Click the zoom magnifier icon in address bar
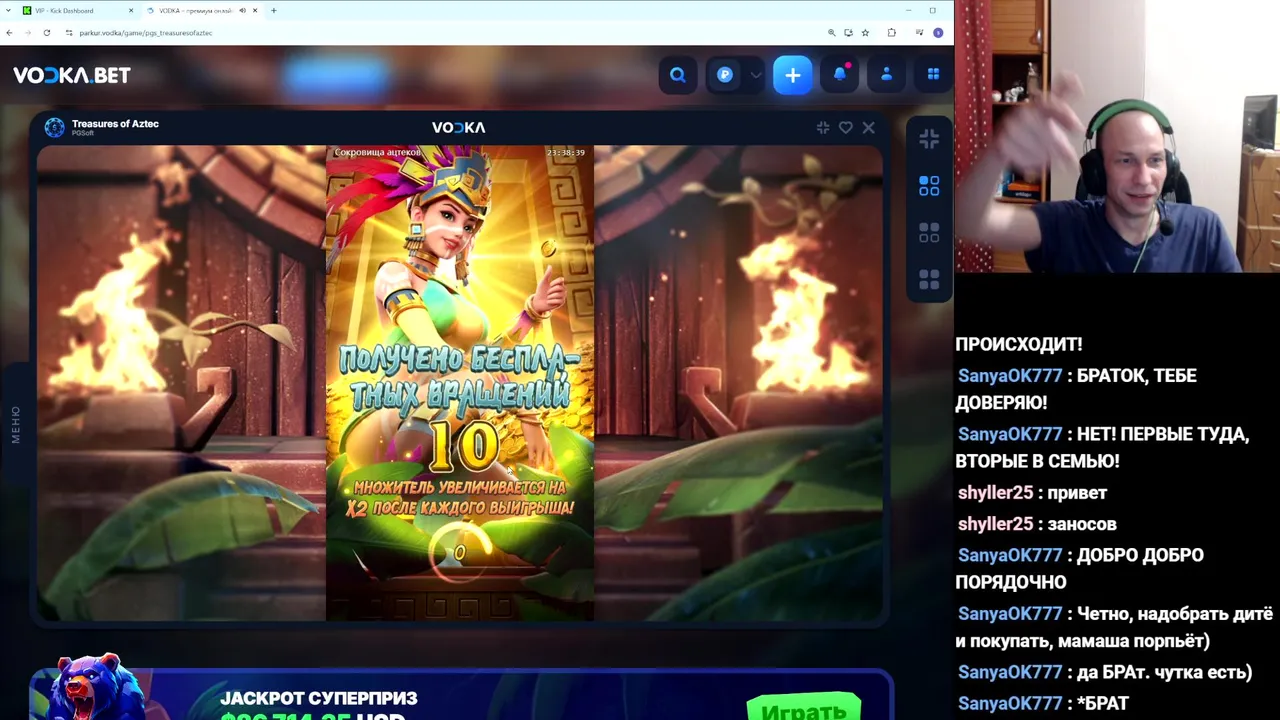This screenshot has height=720, width=1280. (831, 33)
